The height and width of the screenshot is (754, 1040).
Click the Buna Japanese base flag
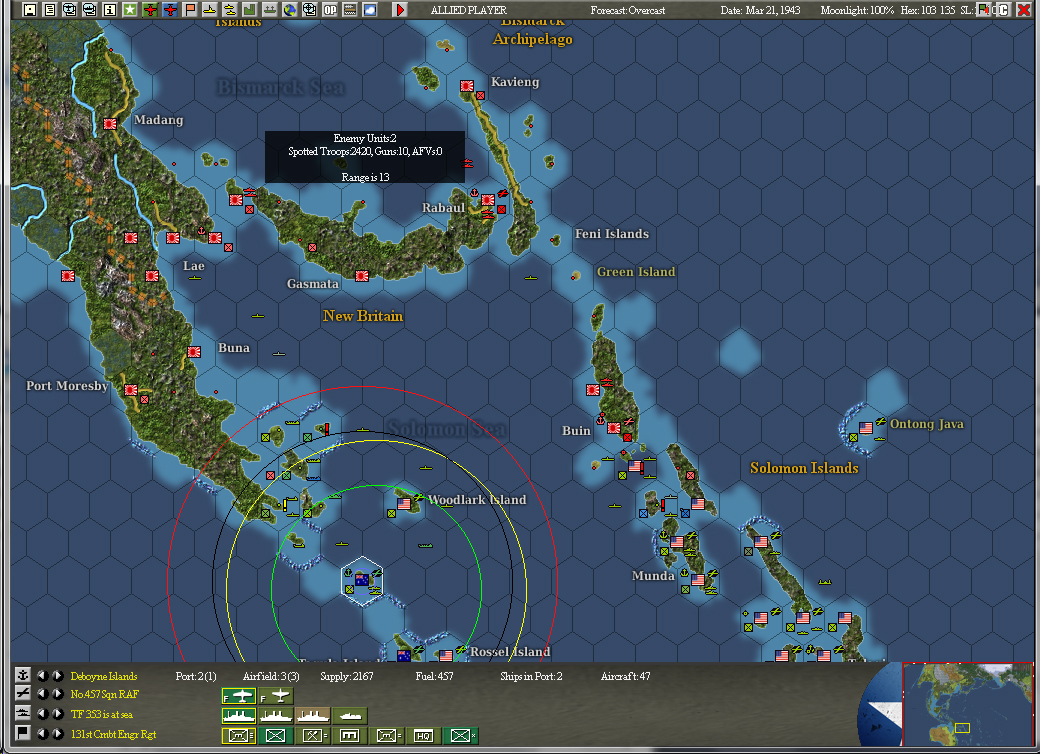tap(194, 351)
